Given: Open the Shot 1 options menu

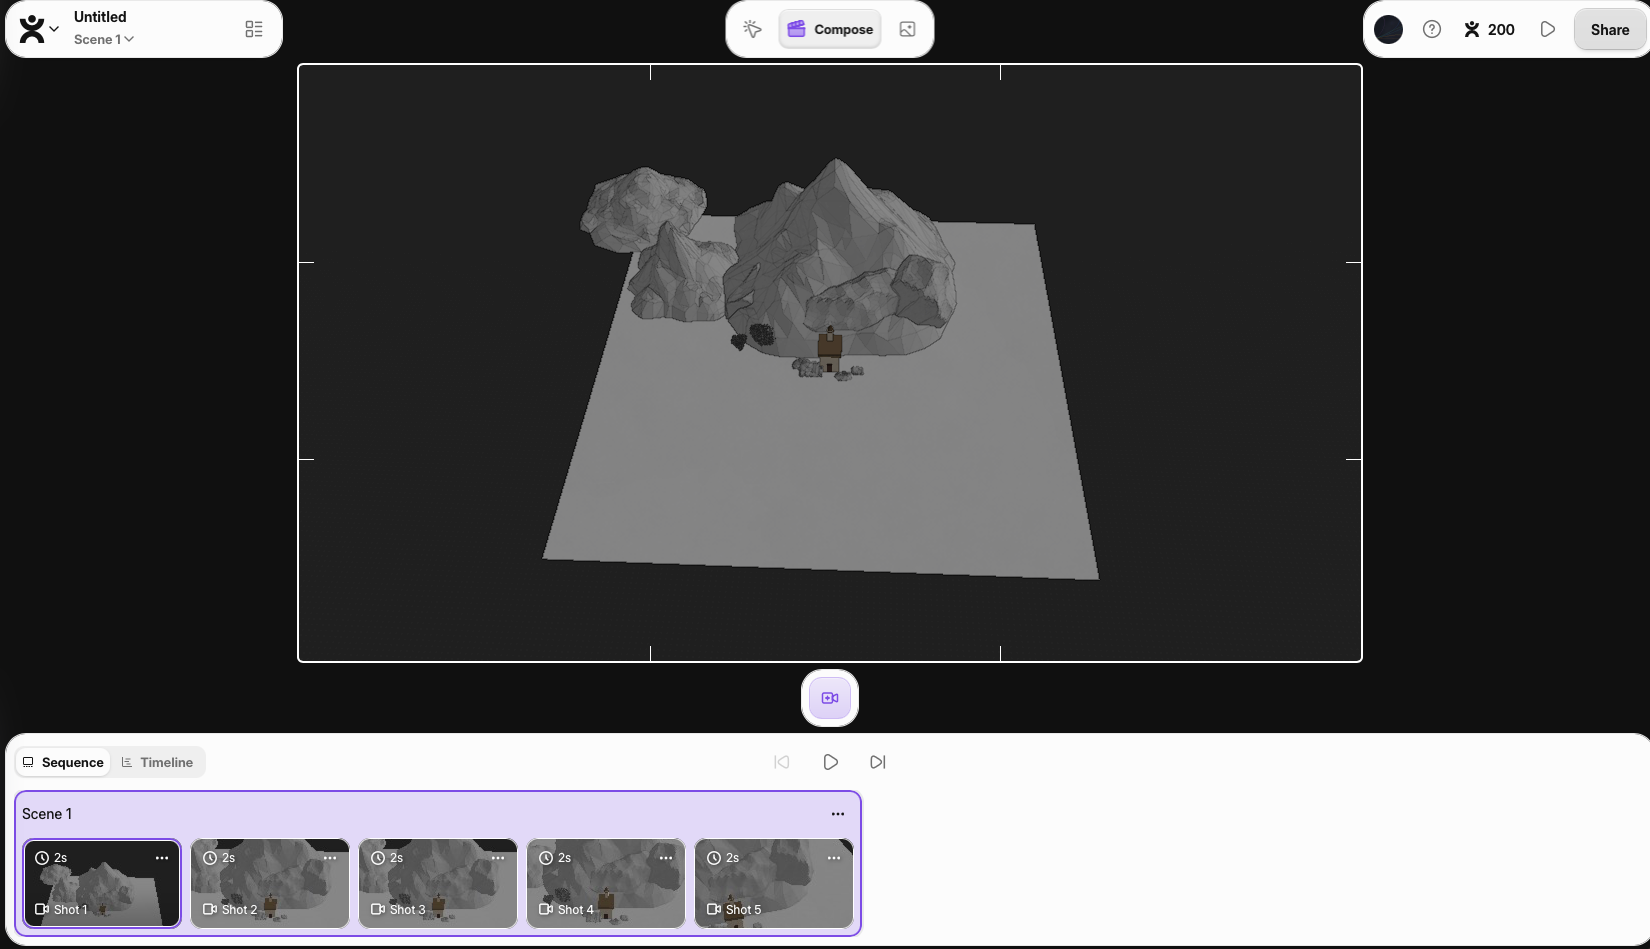Looking at the screenshot, I should (162, 858).
